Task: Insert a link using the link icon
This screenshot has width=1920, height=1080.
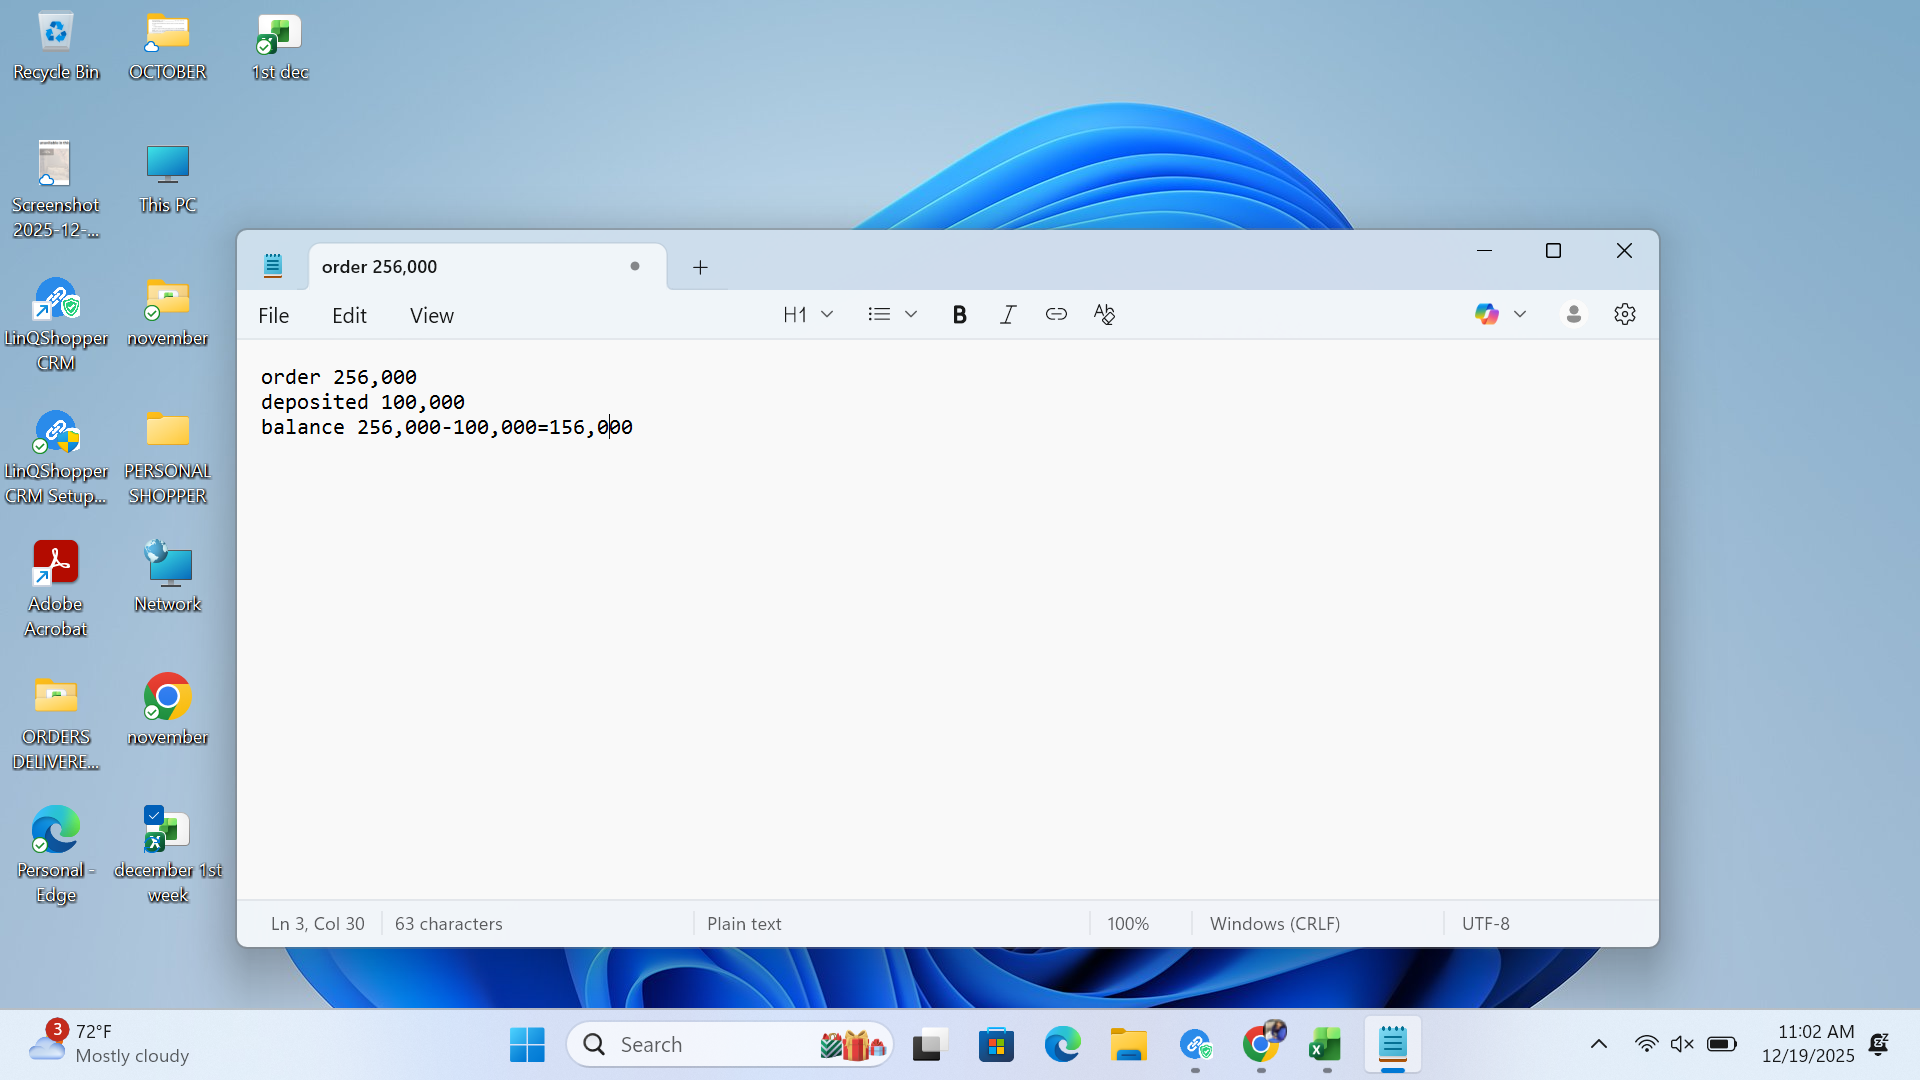Action: (1056, 315)
